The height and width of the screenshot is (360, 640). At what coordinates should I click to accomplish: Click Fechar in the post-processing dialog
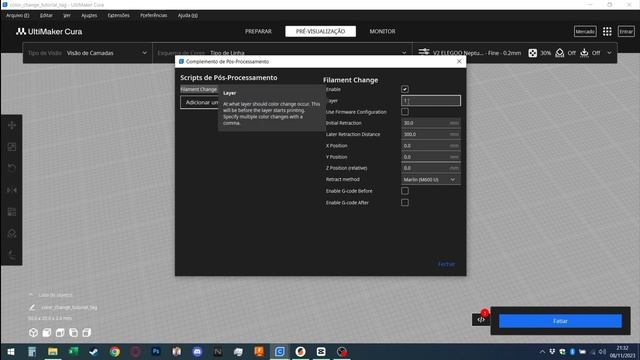click(446, 264)
